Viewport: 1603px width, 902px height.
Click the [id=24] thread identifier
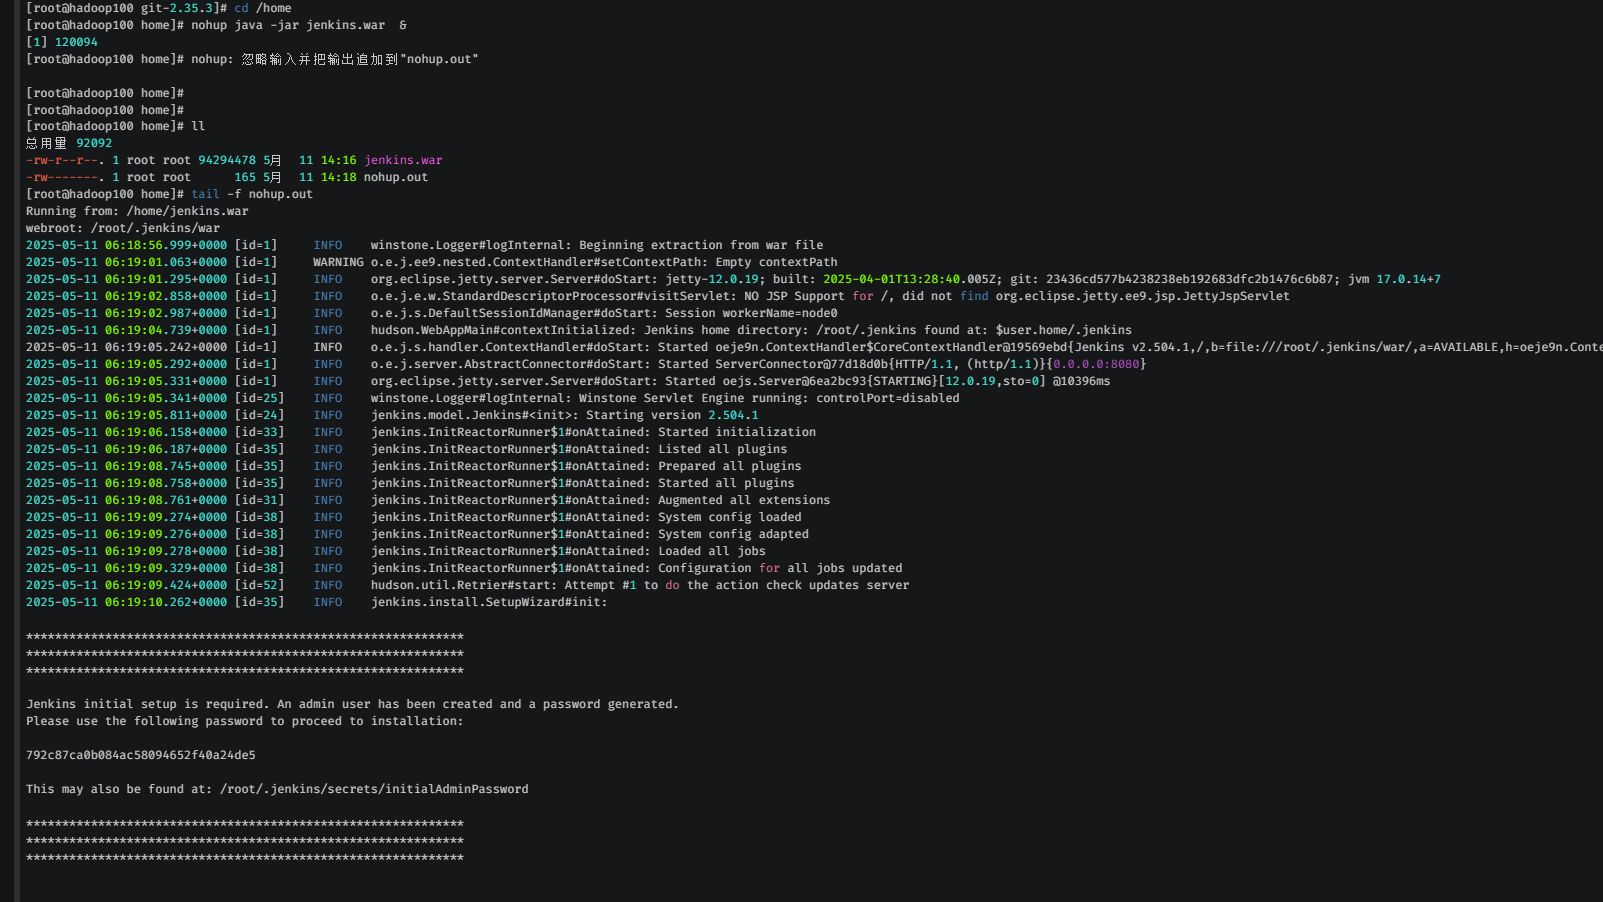coord(259,415)
